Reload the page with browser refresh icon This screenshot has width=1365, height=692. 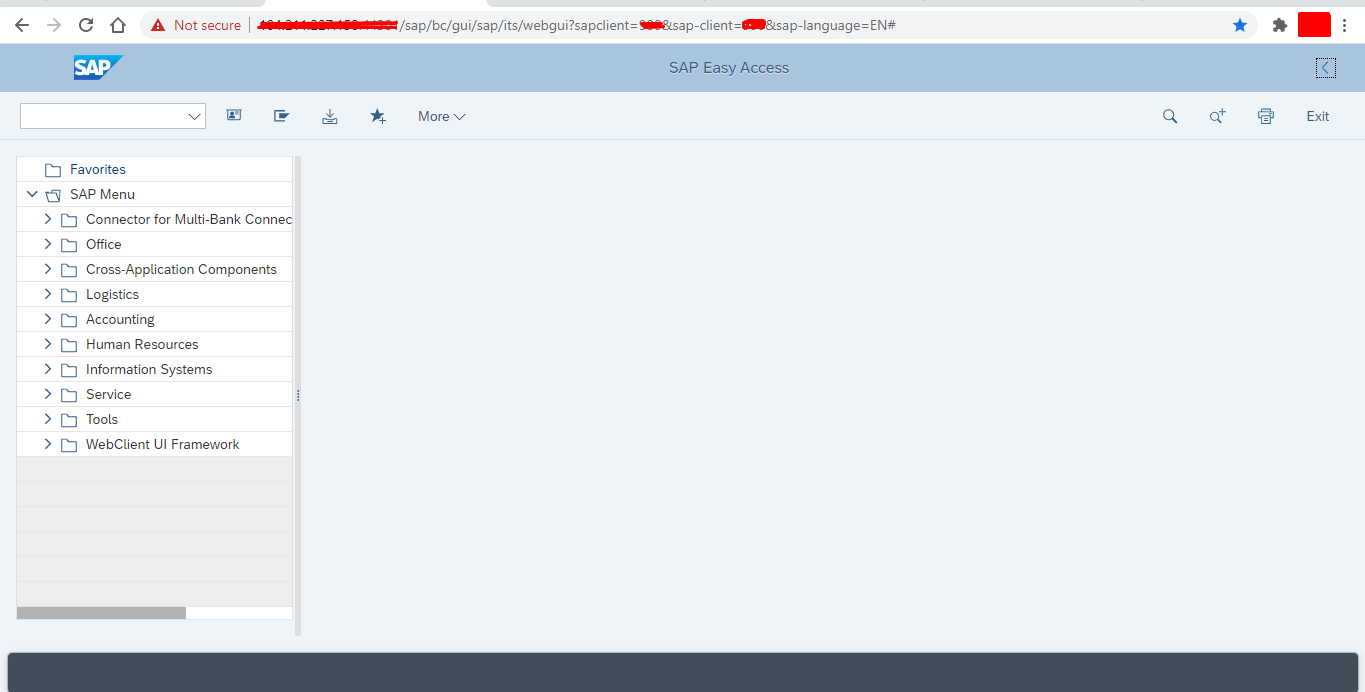tap(86, 25)
